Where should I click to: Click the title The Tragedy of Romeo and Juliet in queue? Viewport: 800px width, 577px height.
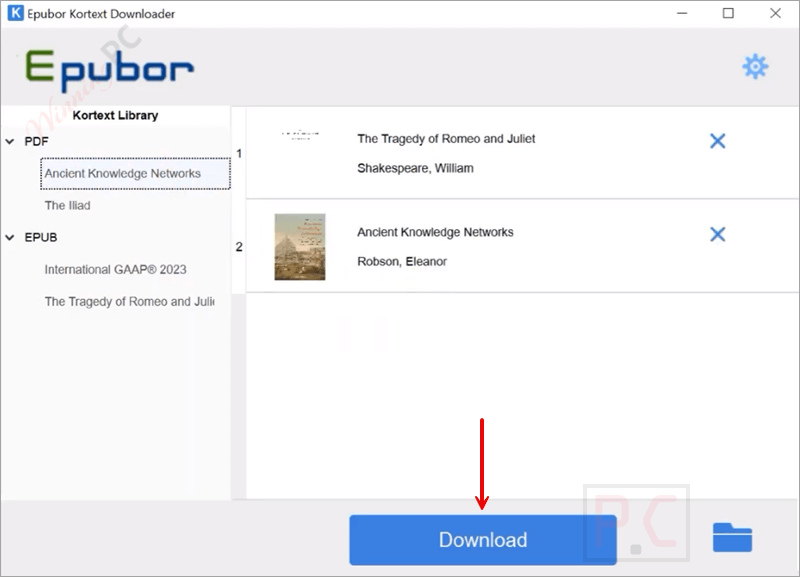446,139
